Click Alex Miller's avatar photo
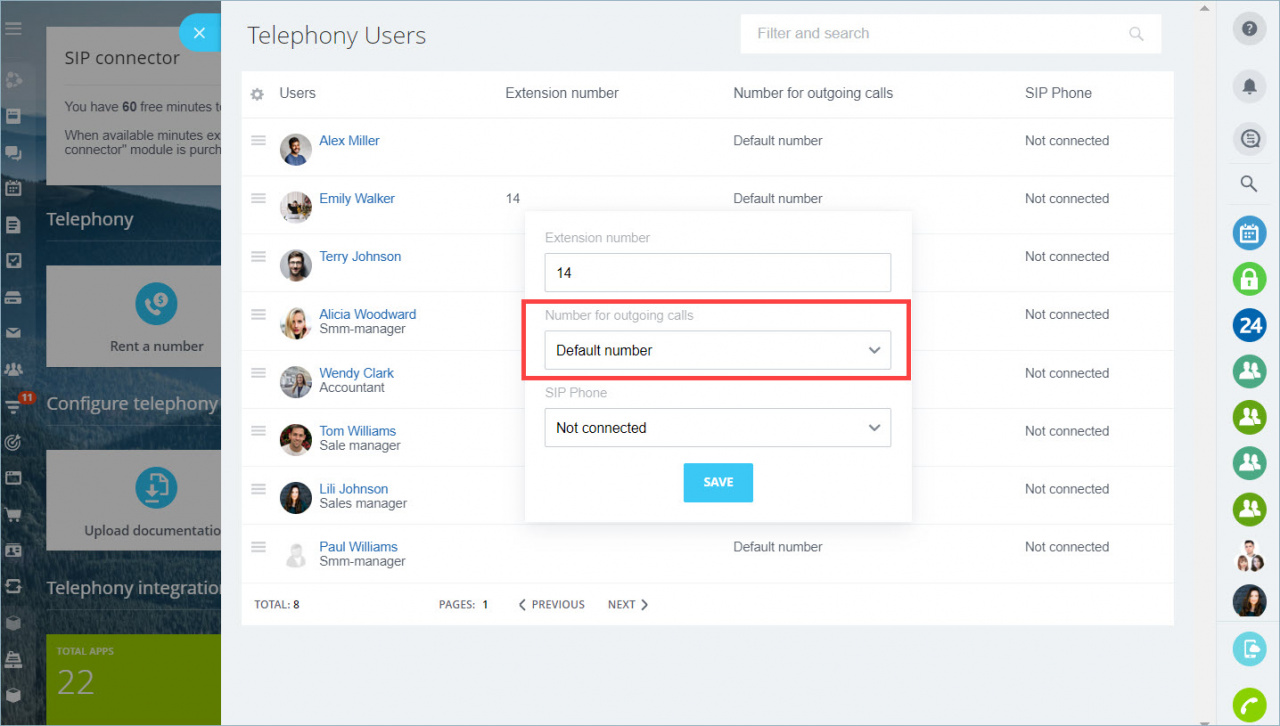1280x726 pixels. tap(296, 150)
